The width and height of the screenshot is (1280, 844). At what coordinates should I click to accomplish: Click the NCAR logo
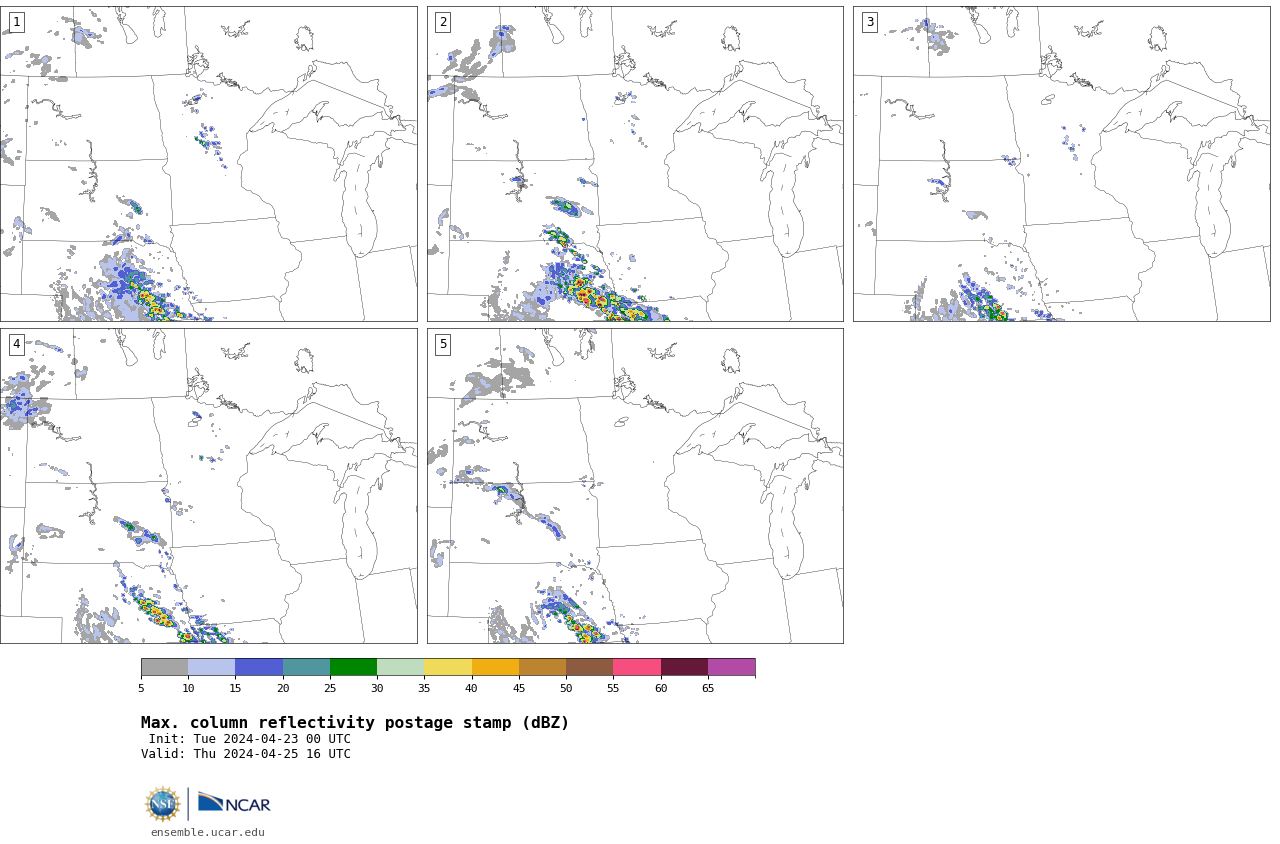234,804
